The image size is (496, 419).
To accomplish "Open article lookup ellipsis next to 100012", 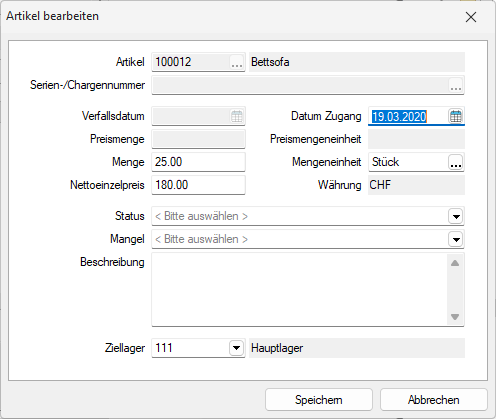I will click(237, 62).
